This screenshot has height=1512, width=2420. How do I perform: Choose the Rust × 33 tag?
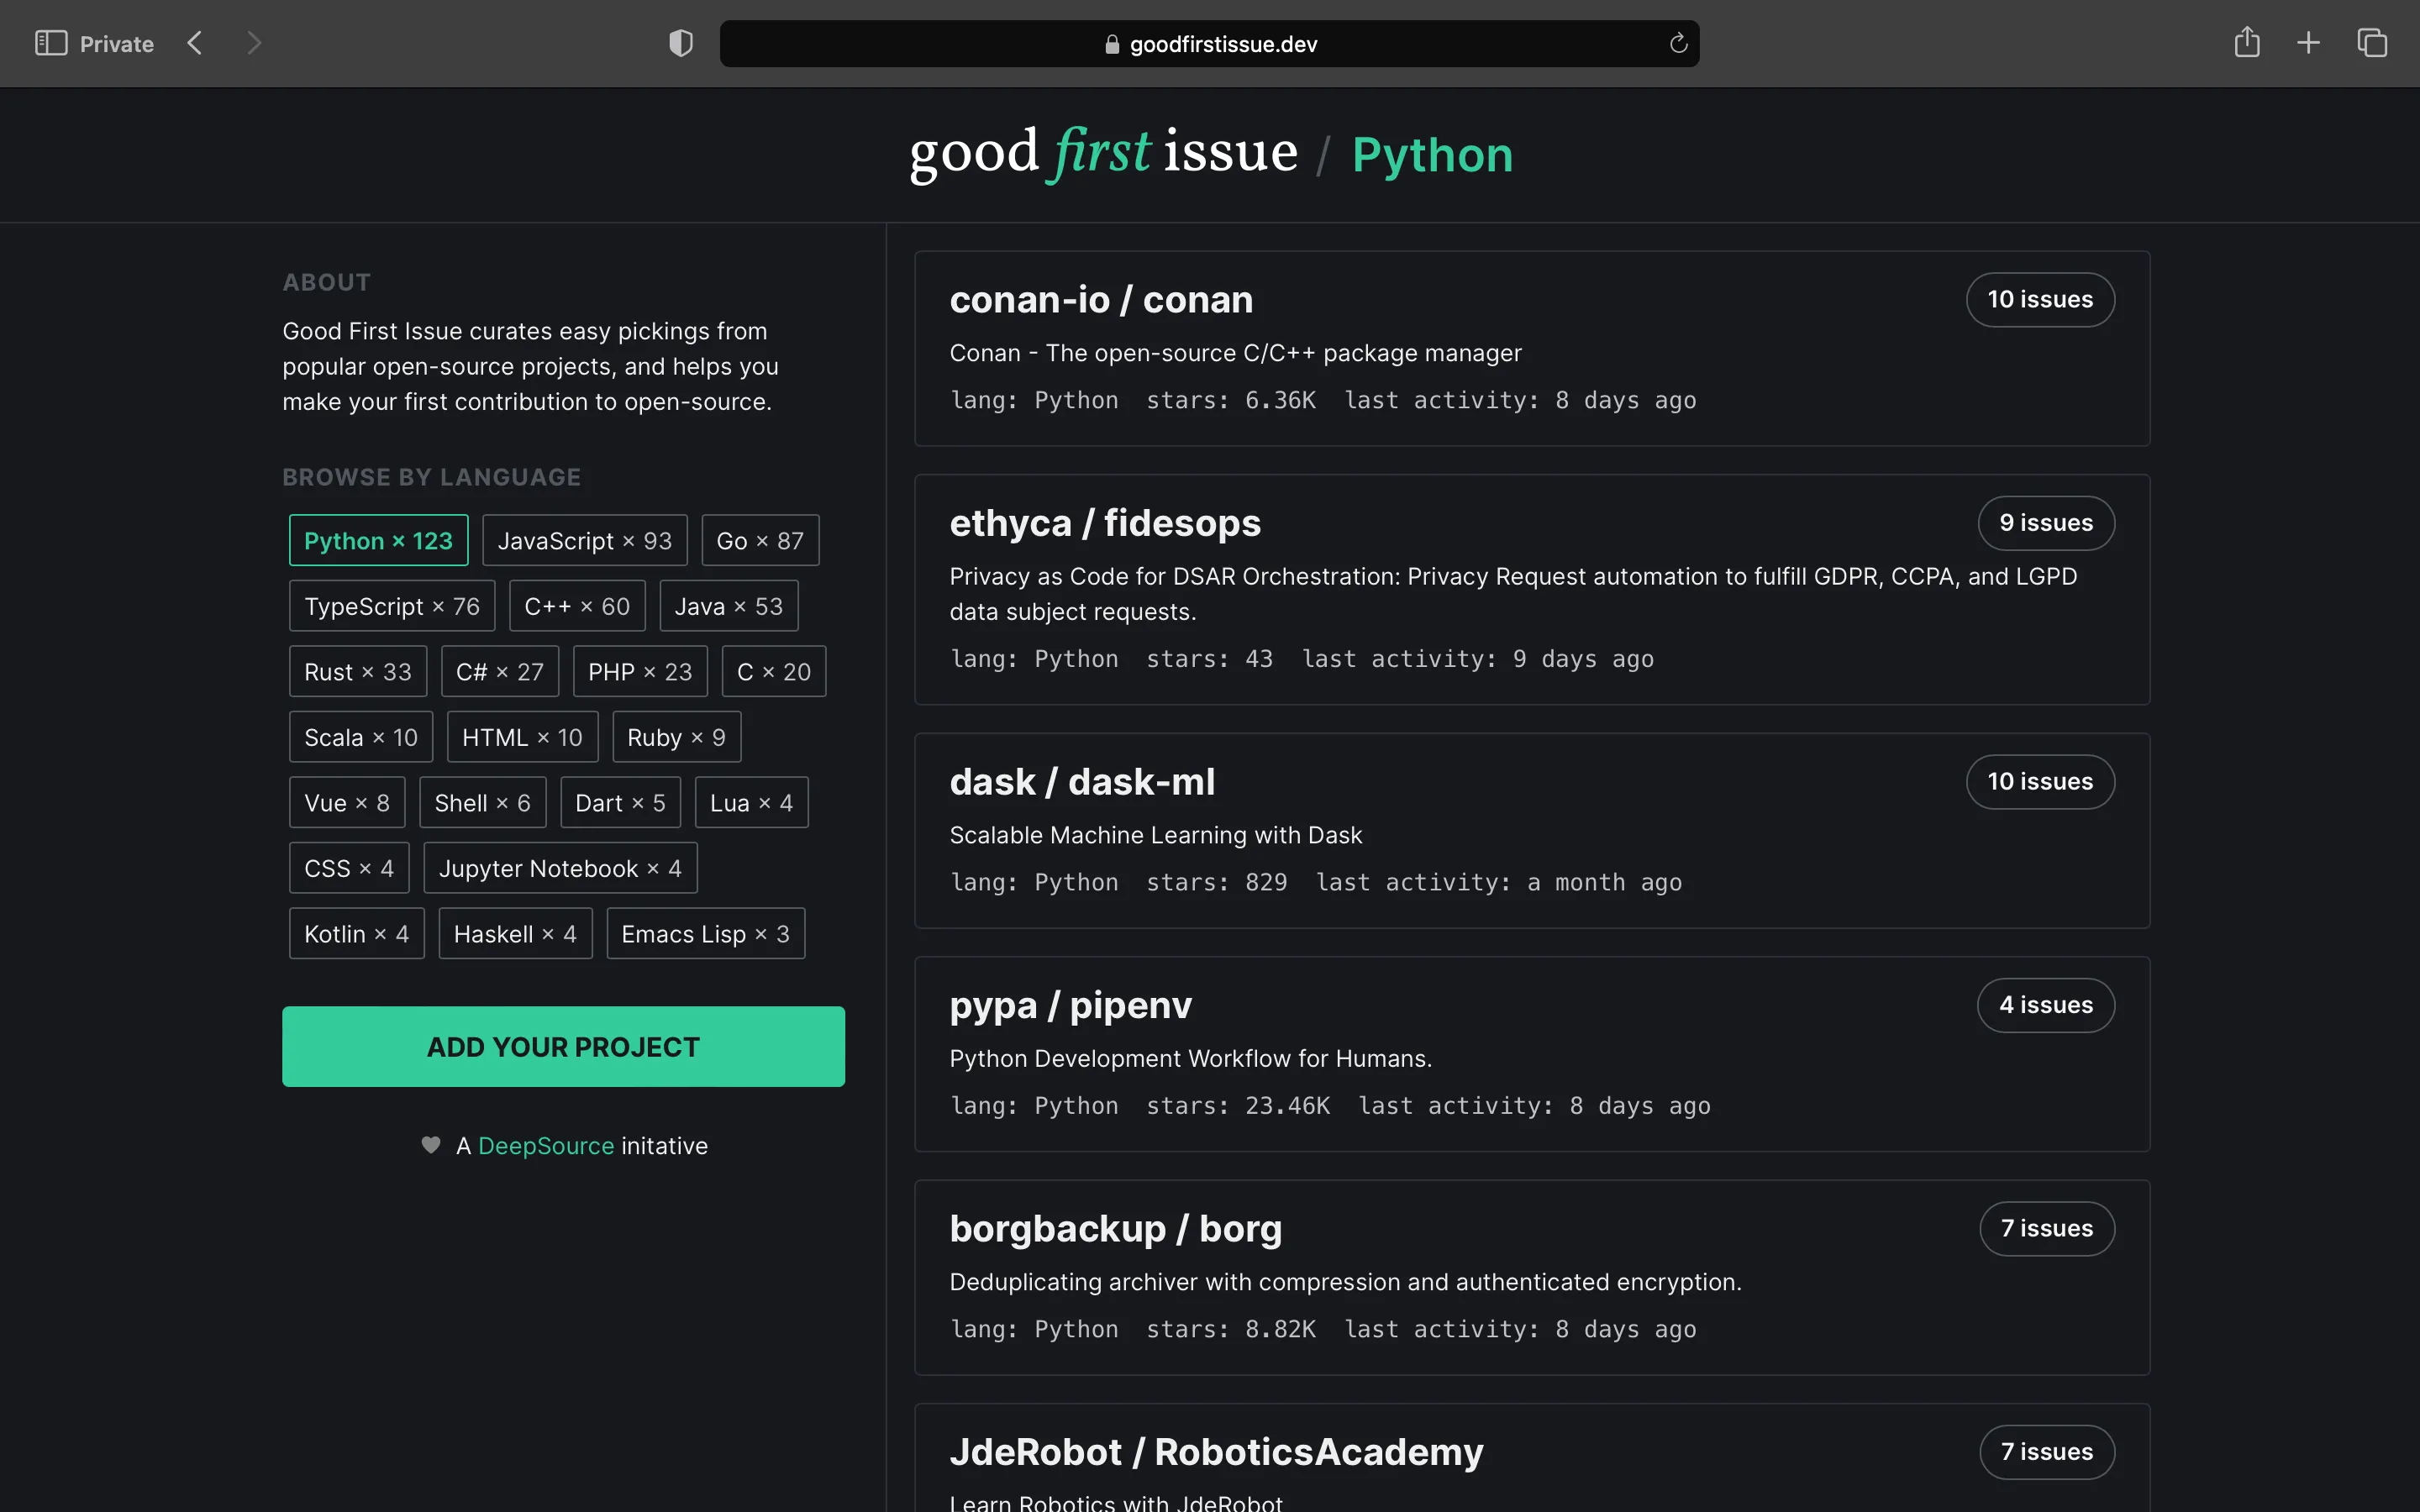pos(358,671)
